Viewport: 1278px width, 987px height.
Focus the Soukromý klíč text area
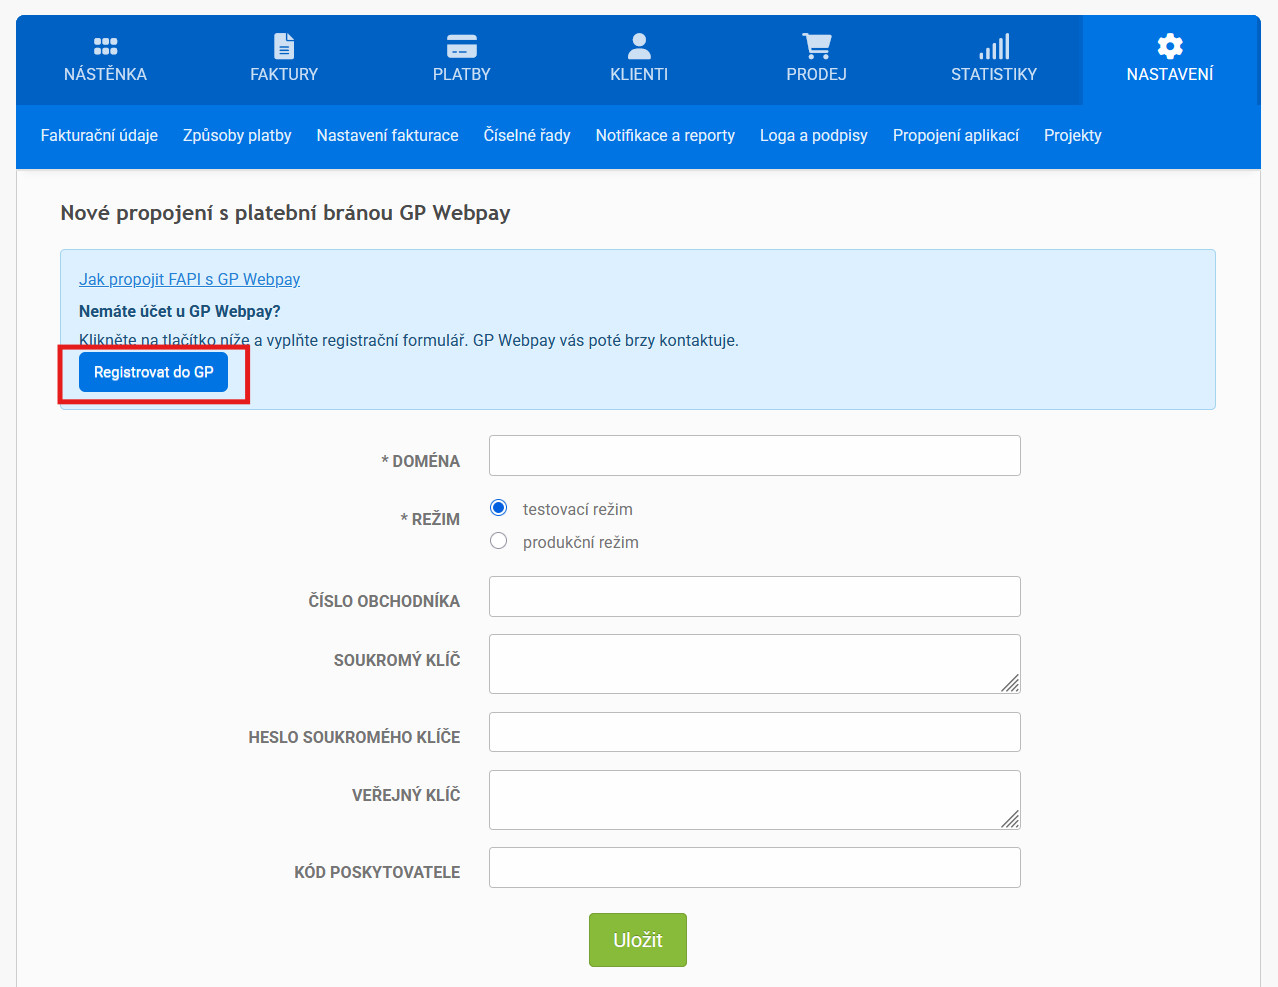[755, 664]
